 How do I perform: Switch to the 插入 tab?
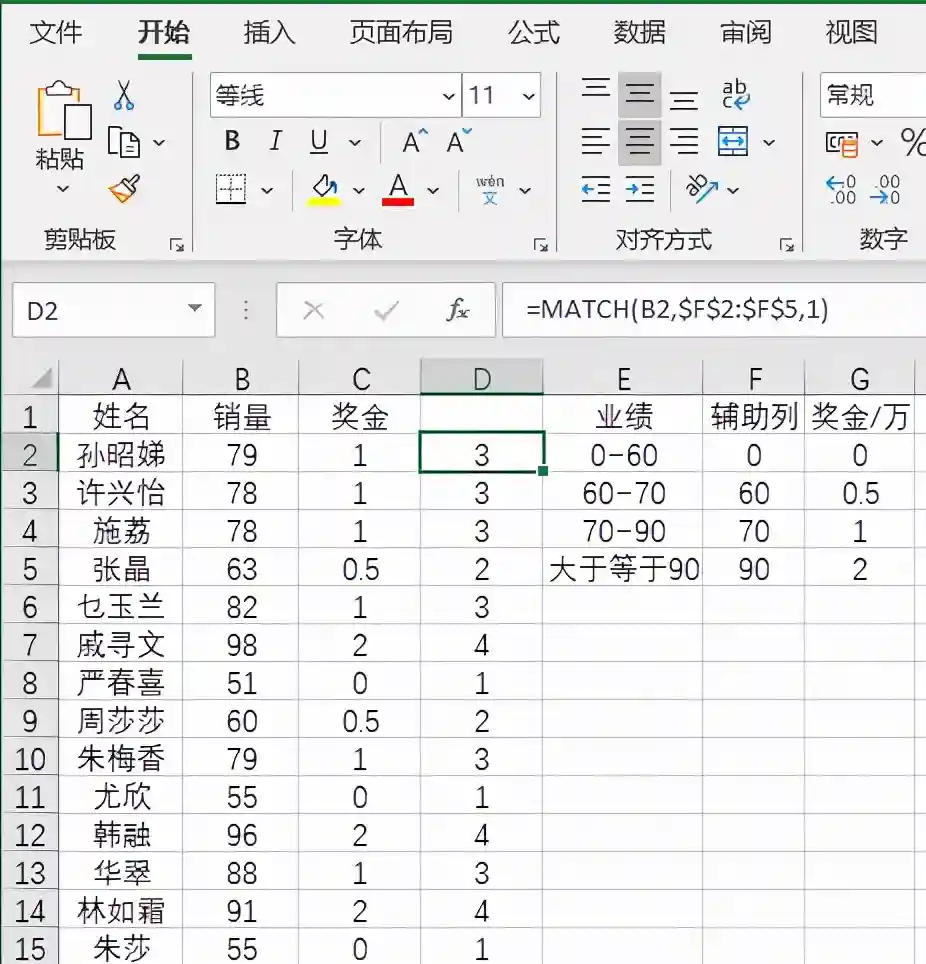269,32
